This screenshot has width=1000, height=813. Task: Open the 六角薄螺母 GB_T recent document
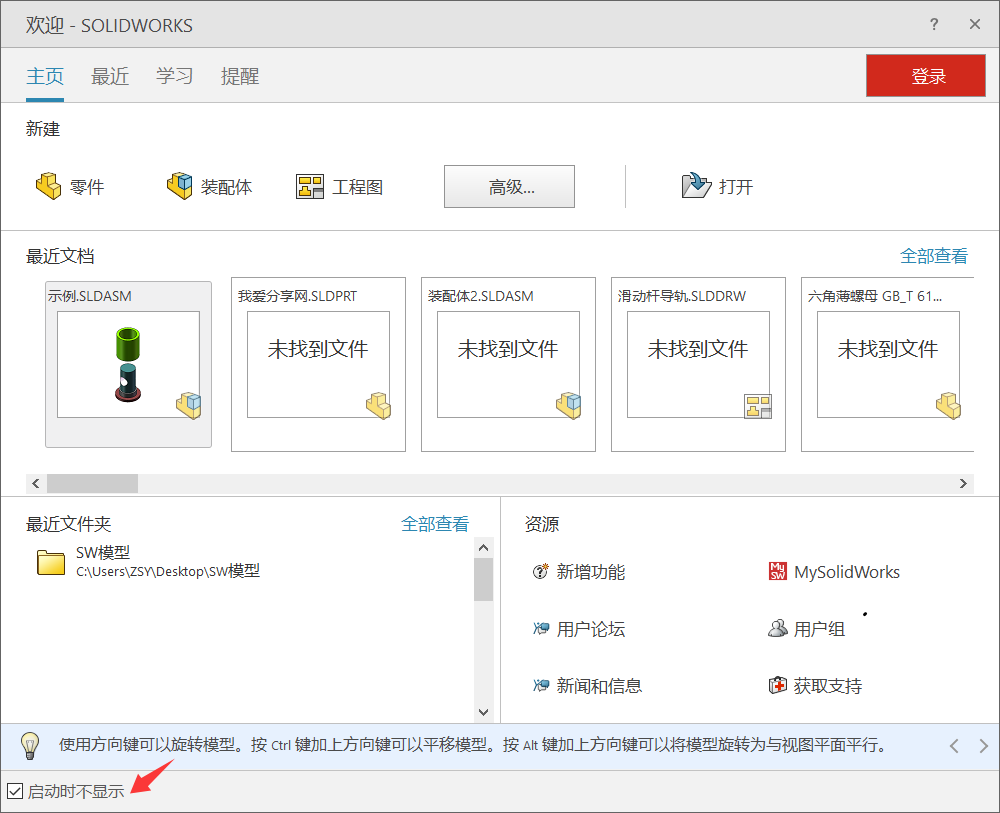click(x=888, y=364)
